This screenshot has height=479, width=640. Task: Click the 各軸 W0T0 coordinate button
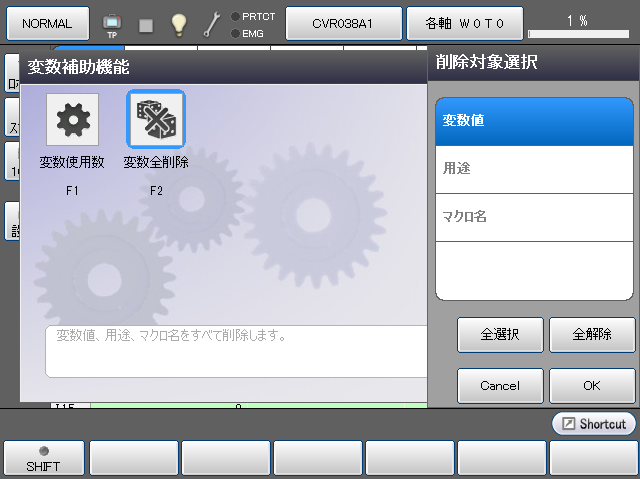(x=464, y=23)
